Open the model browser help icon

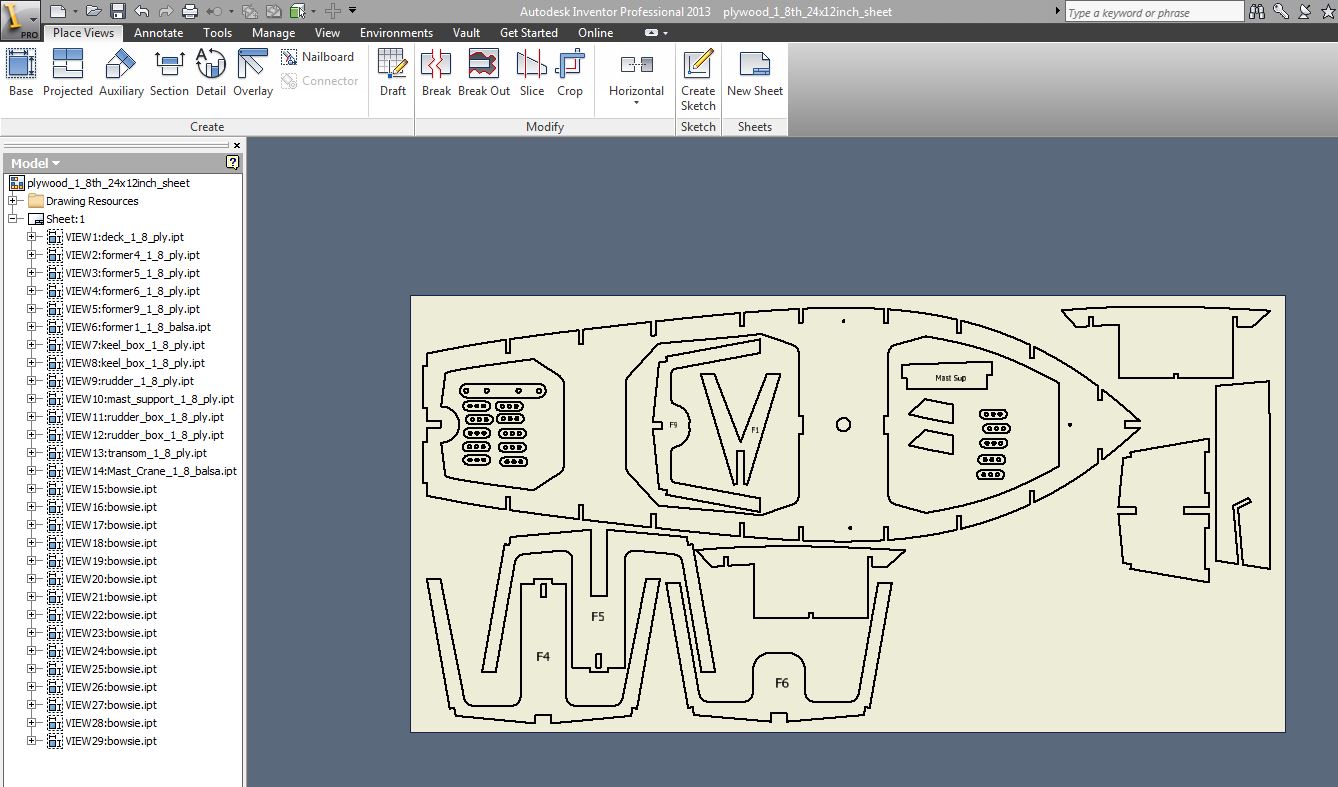pos(232,162)
